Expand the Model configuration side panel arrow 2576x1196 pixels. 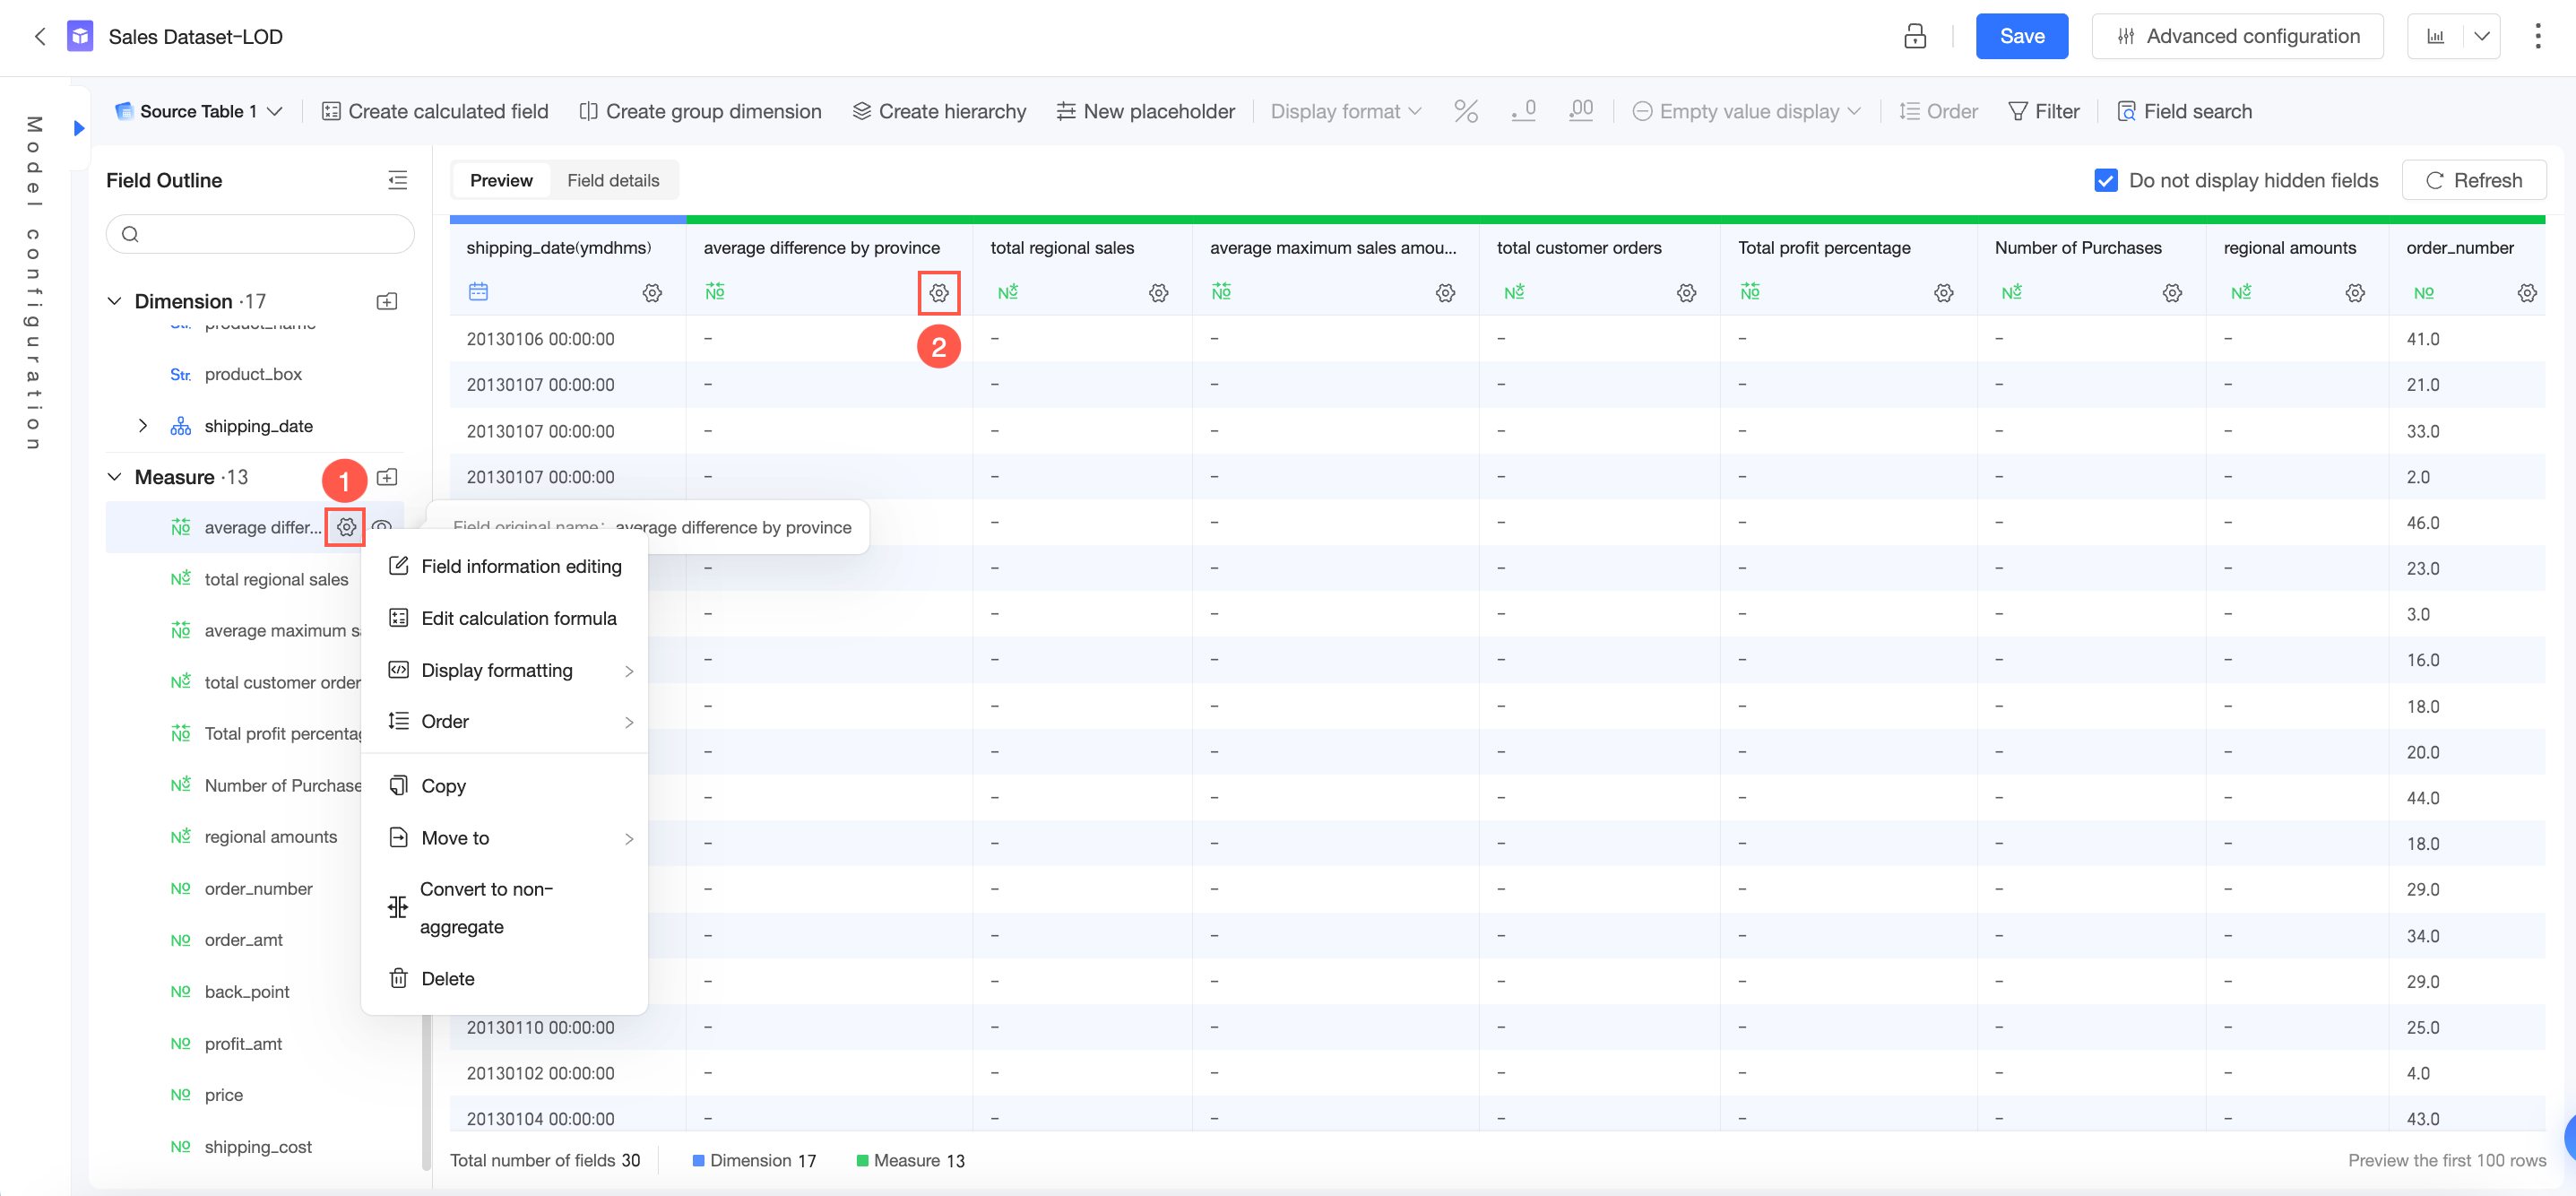(x=79, y=128)
